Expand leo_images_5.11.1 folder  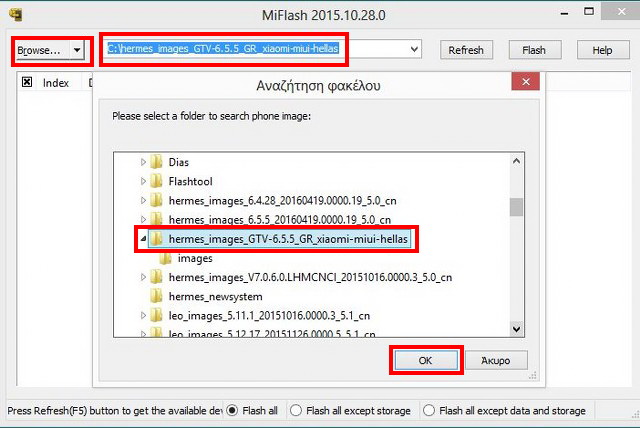(143, 315)
